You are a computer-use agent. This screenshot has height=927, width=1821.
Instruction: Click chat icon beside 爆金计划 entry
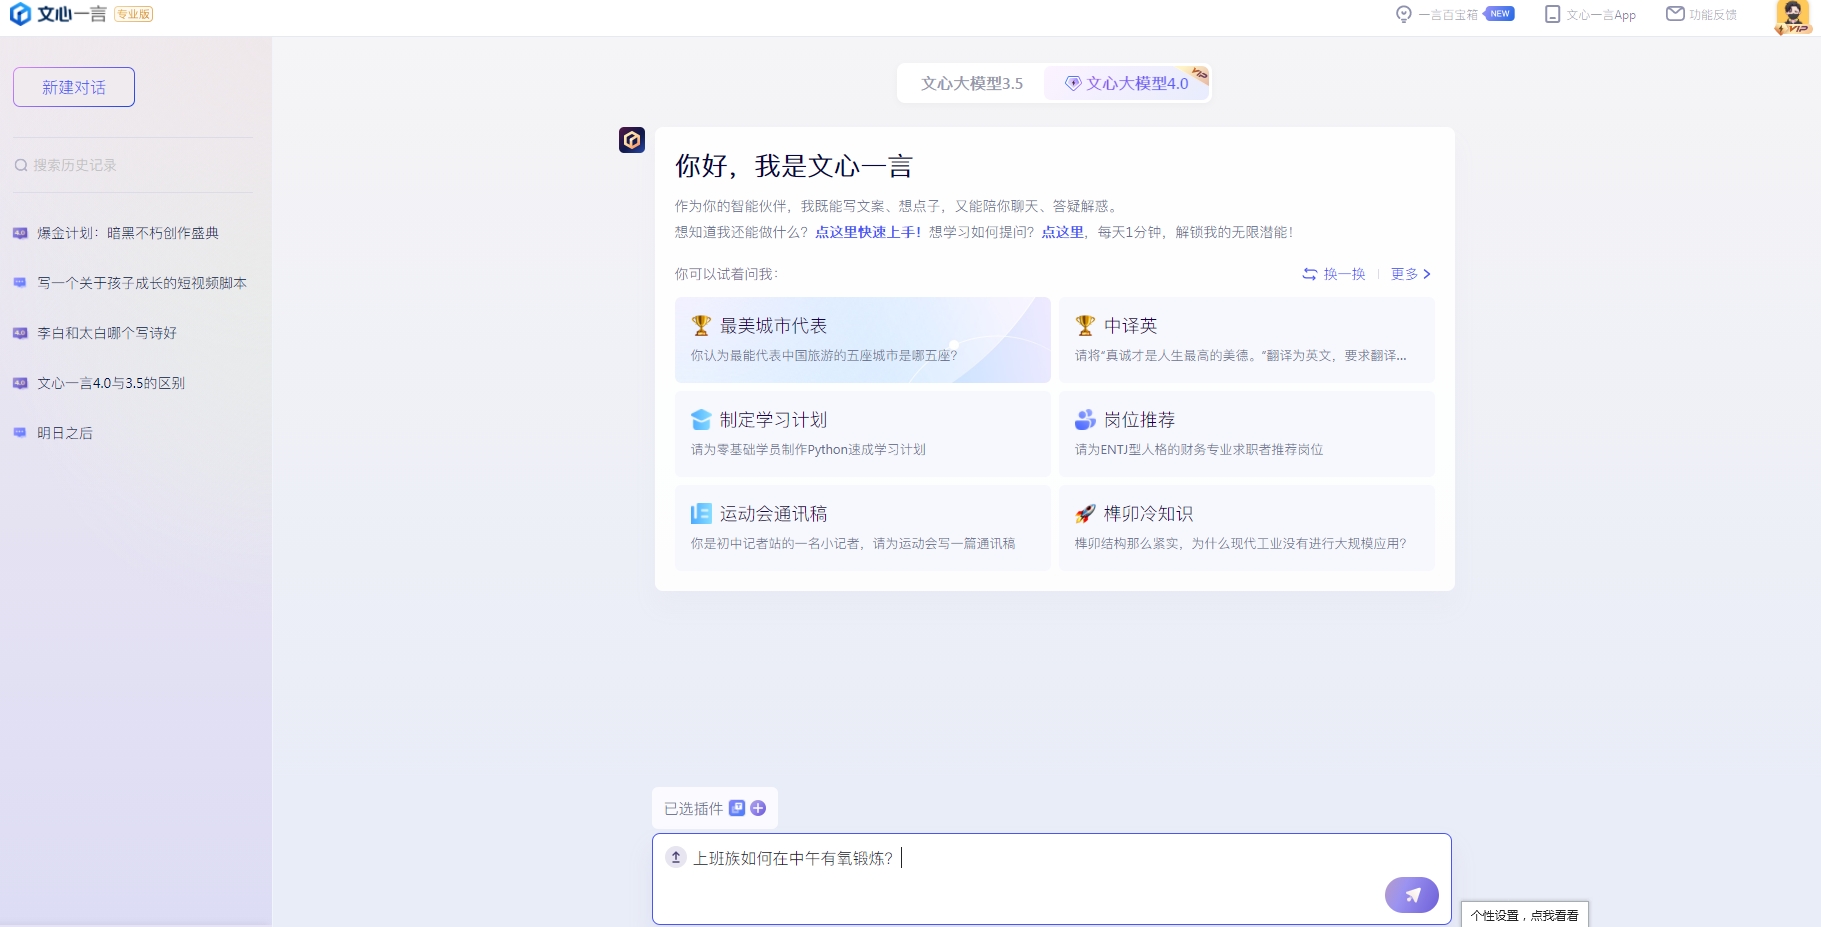click(x=20, y=233)
